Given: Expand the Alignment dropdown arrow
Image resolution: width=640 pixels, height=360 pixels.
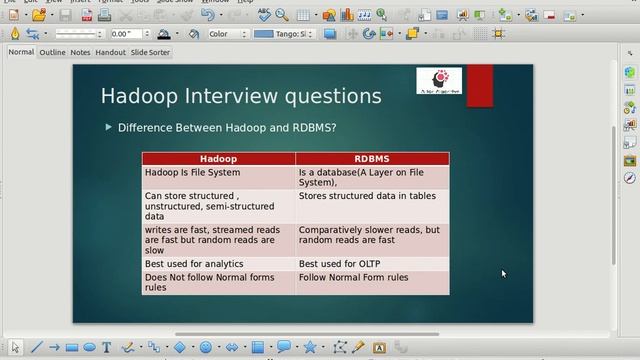Looking at the screenshot, I should point(399,34).
